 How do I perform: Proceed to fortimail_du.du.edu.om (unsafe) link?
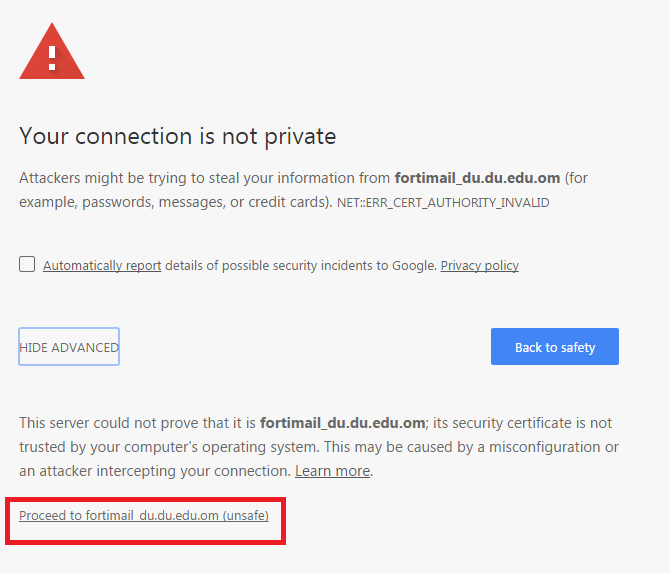pos(144,516)
